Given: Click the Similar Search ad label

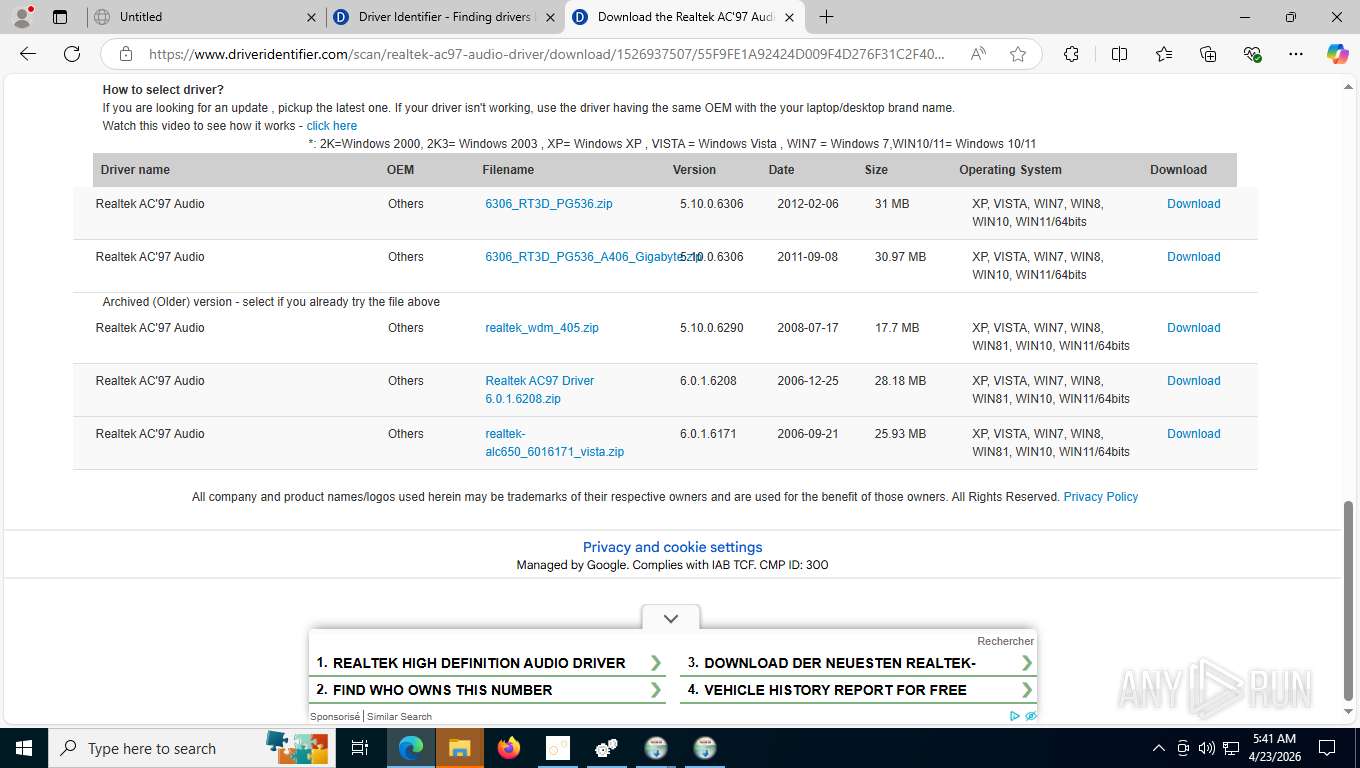Looking at the screenshot, I should 399,716.
